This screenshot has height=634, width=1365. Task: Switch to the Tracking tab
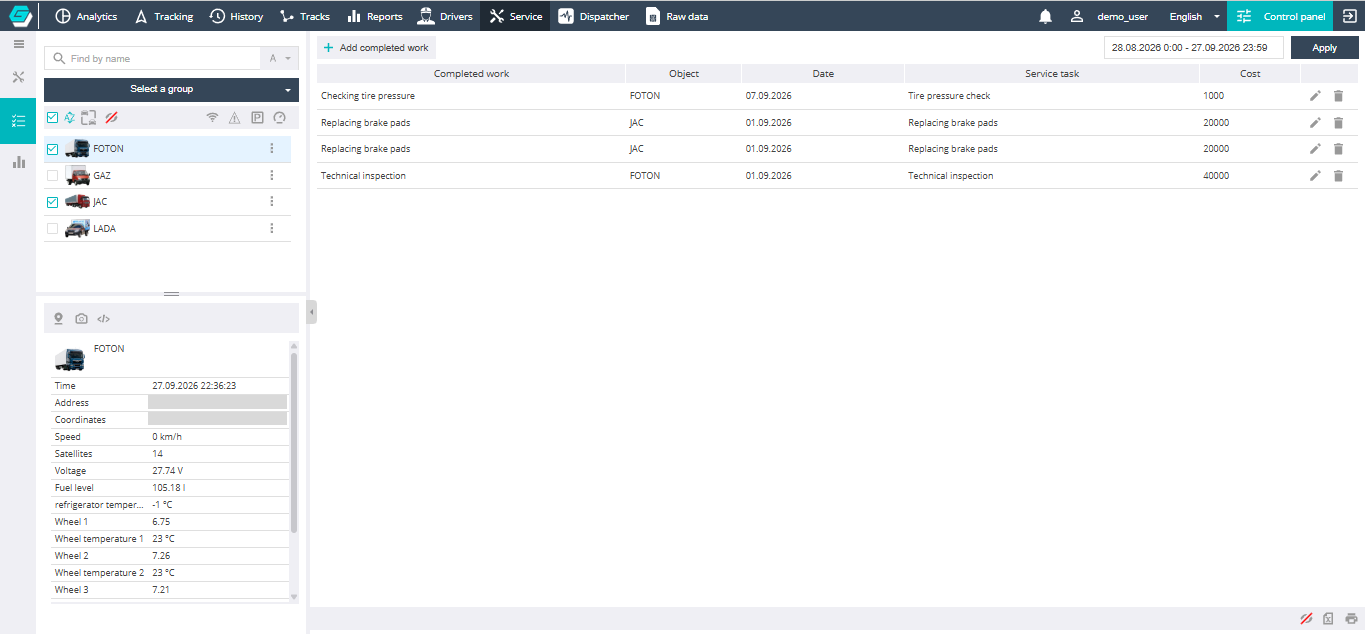tap(164, 16)
